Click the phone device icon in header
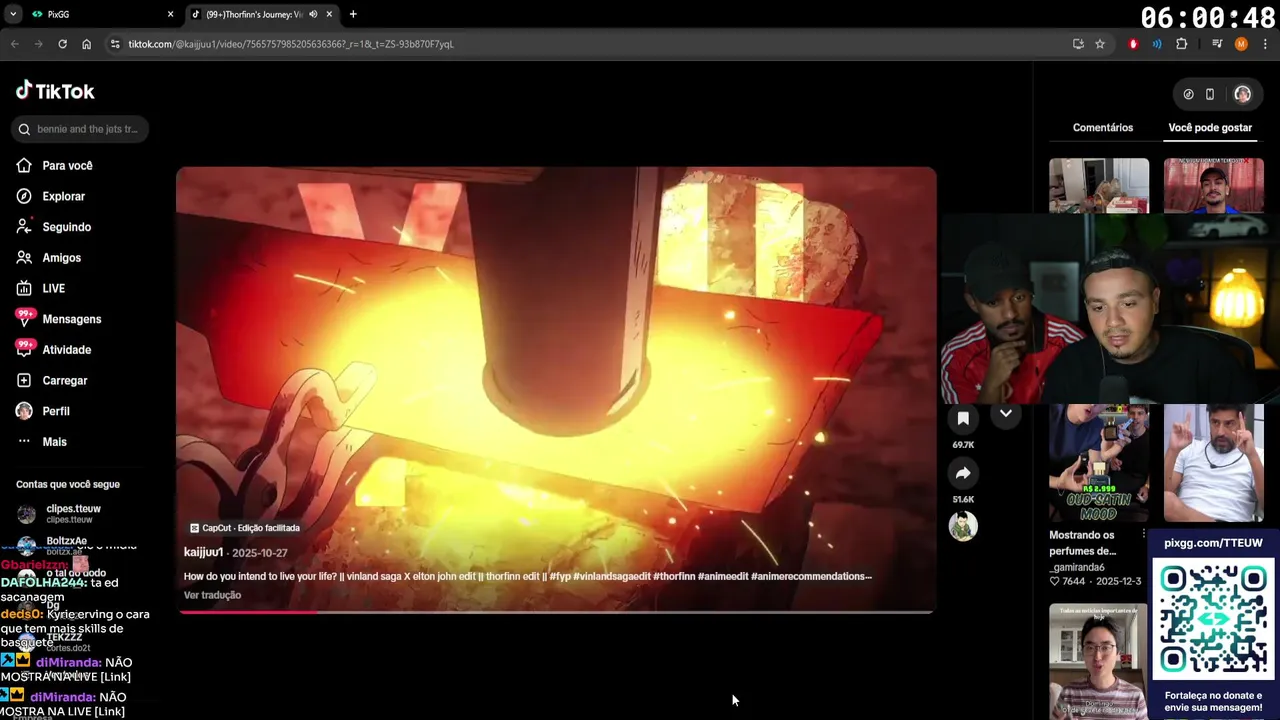 pyautogui.click(x=1209, y=94)
